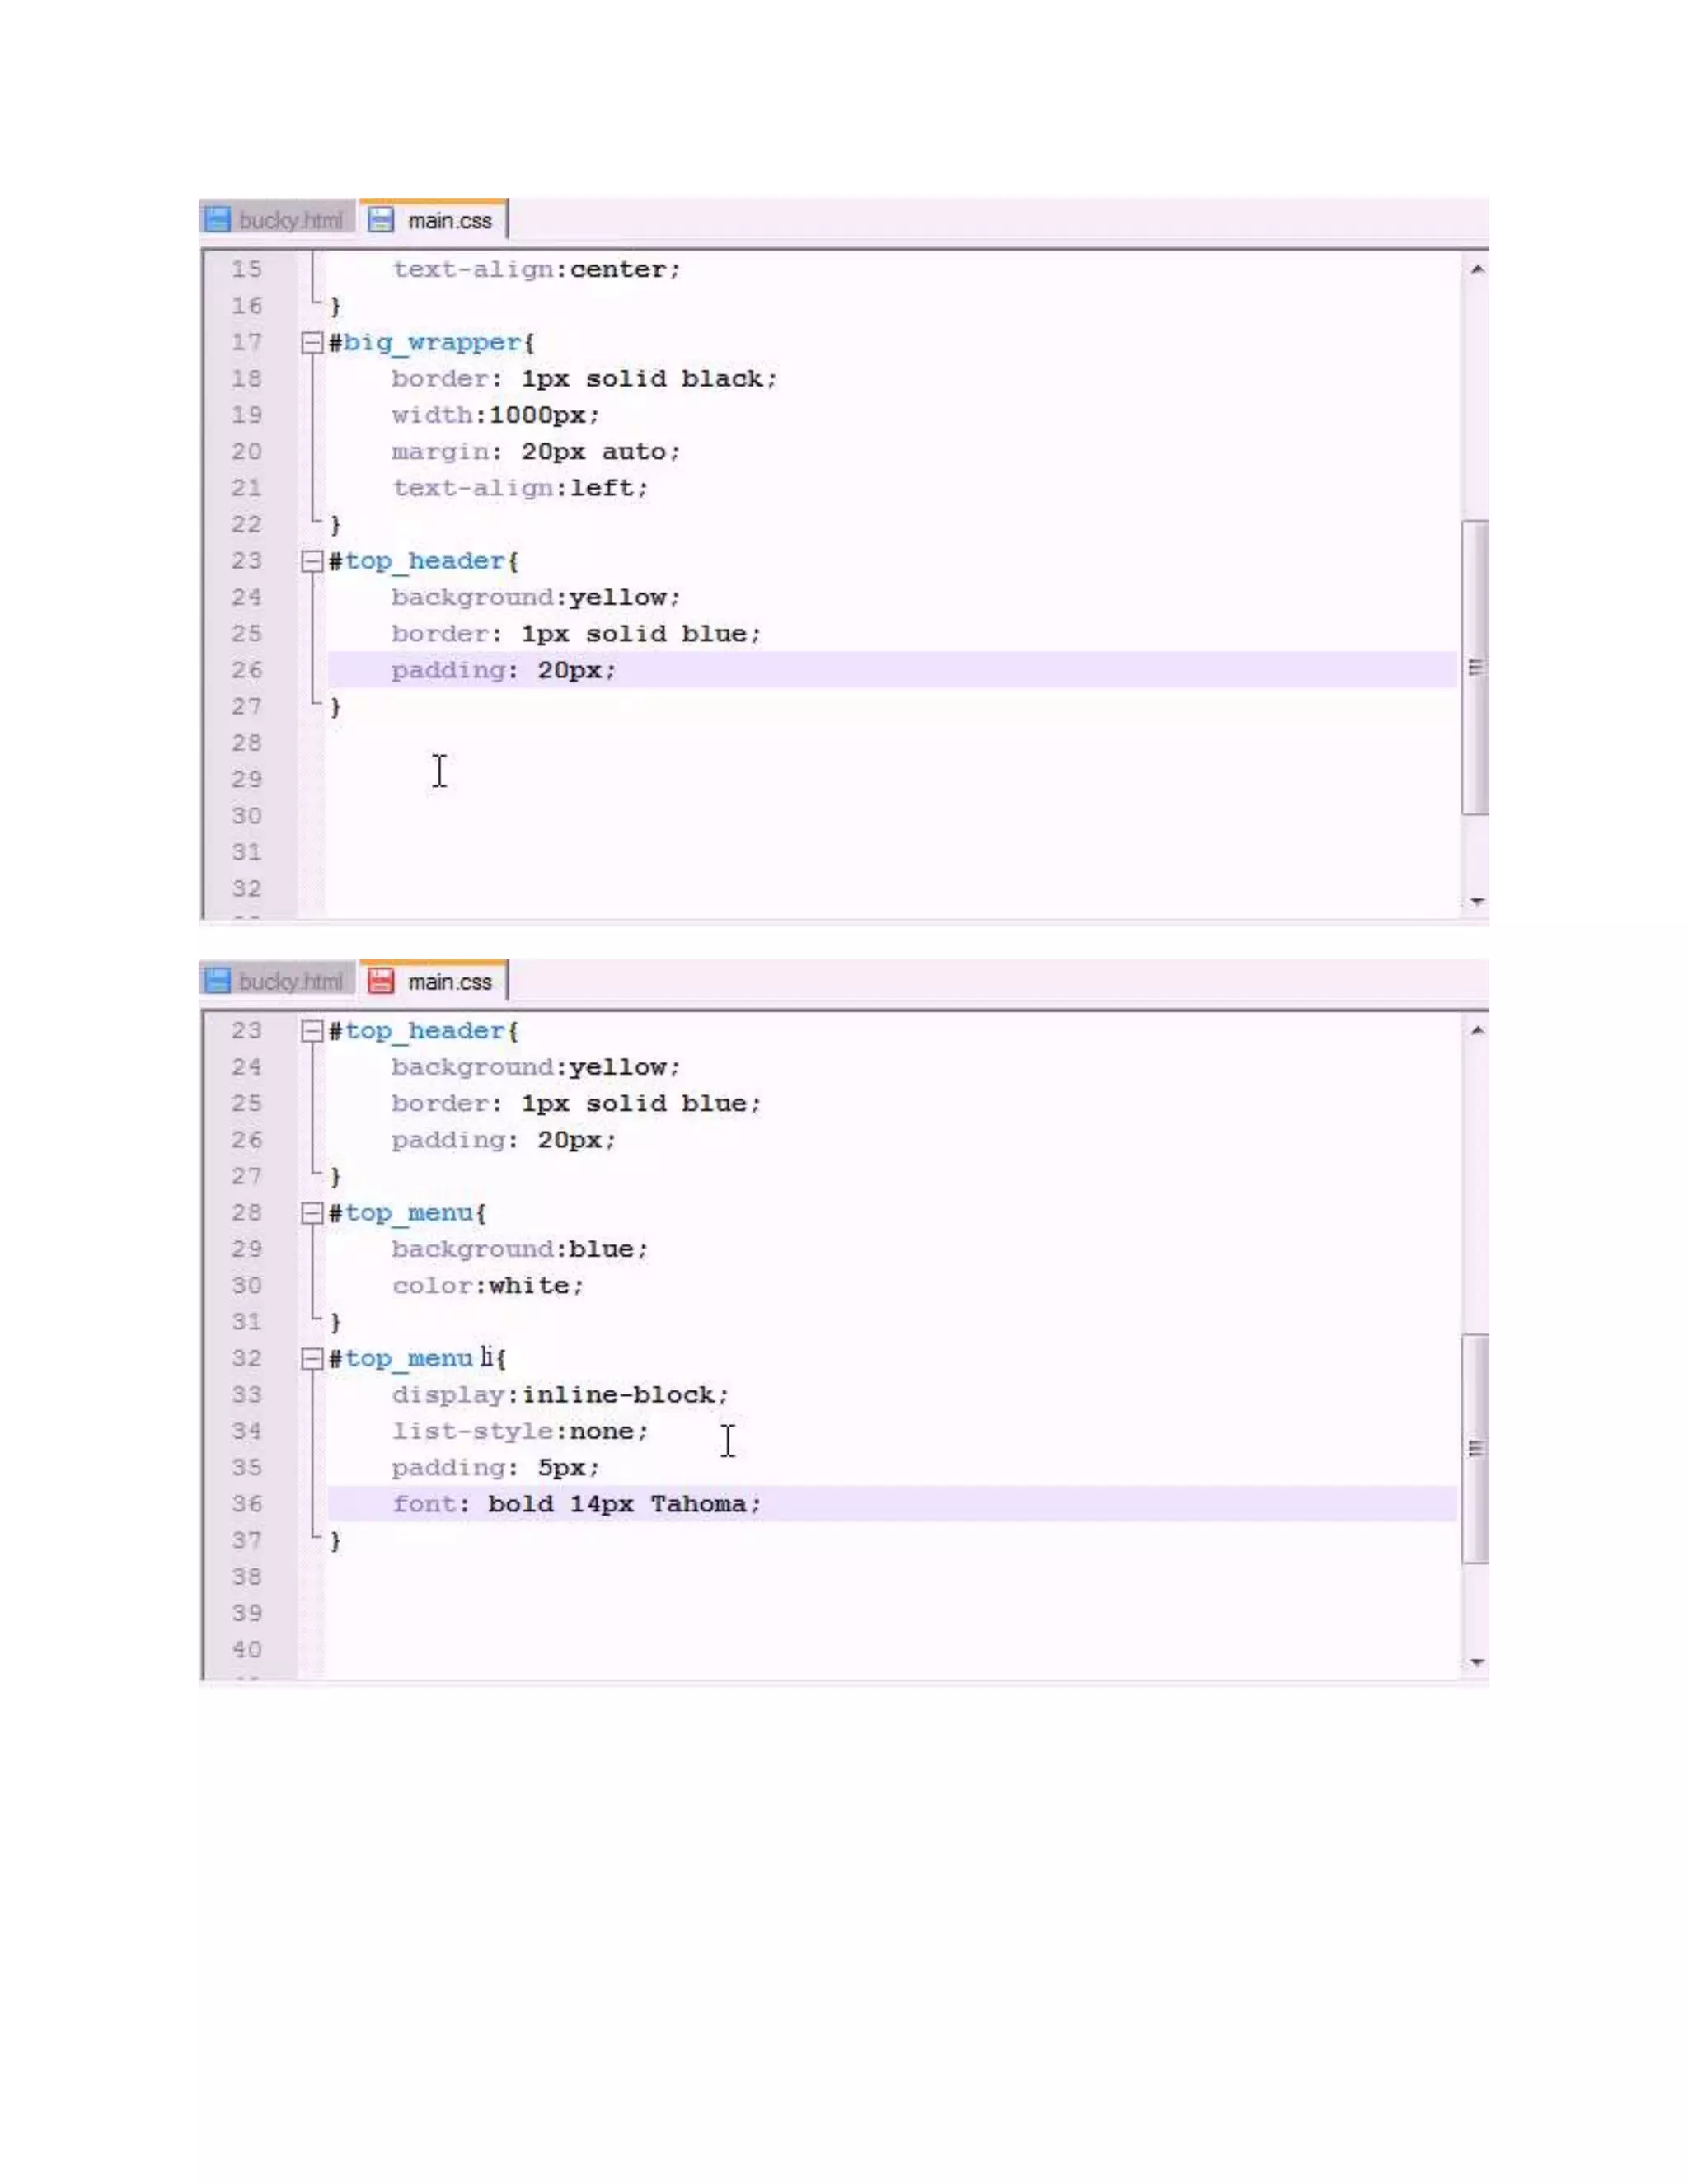Viewport: 1688px width, 2184px height.
Task: Click the #big_wrapper selector text
Action: [x=432, y=343]
